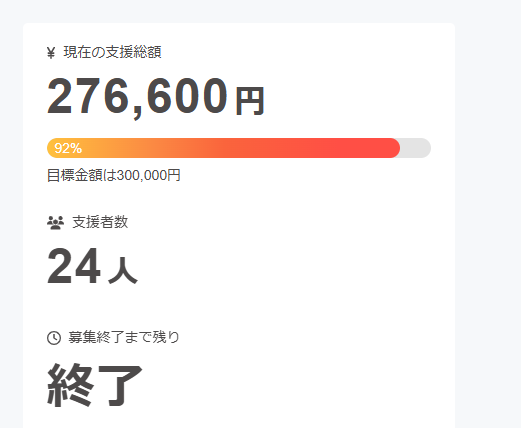Screen dimensions: 521x428
Task: Click the 人 unit after 24
Action: (x=123, y=271)
